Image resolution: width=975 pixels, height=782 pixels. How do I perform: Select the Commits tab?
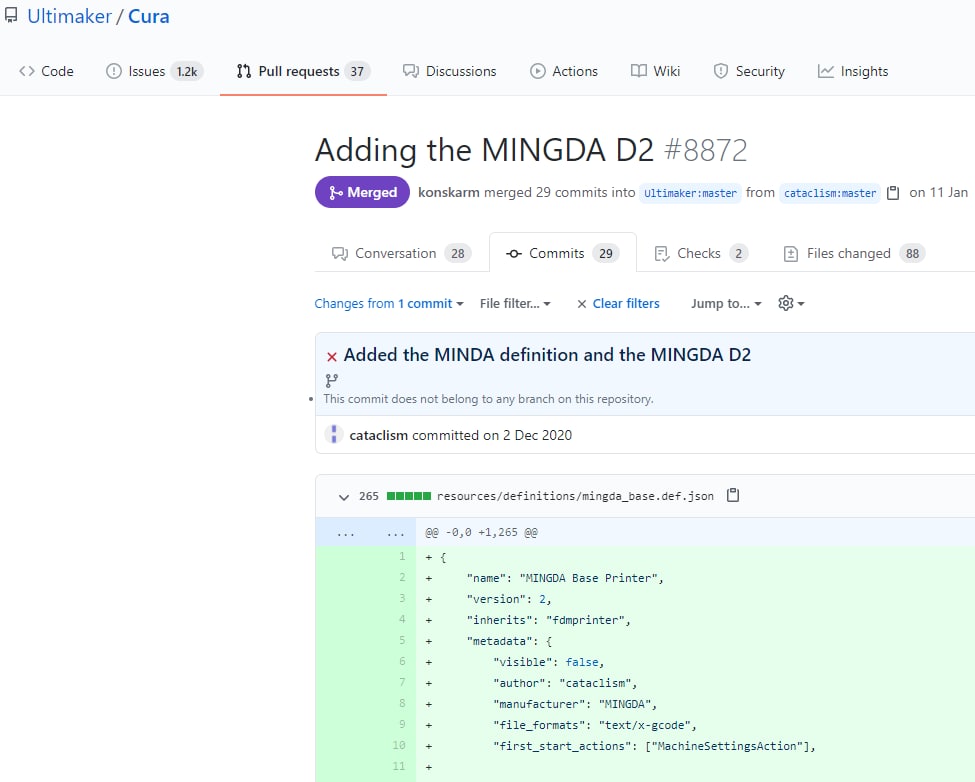(x=563, y=254)
